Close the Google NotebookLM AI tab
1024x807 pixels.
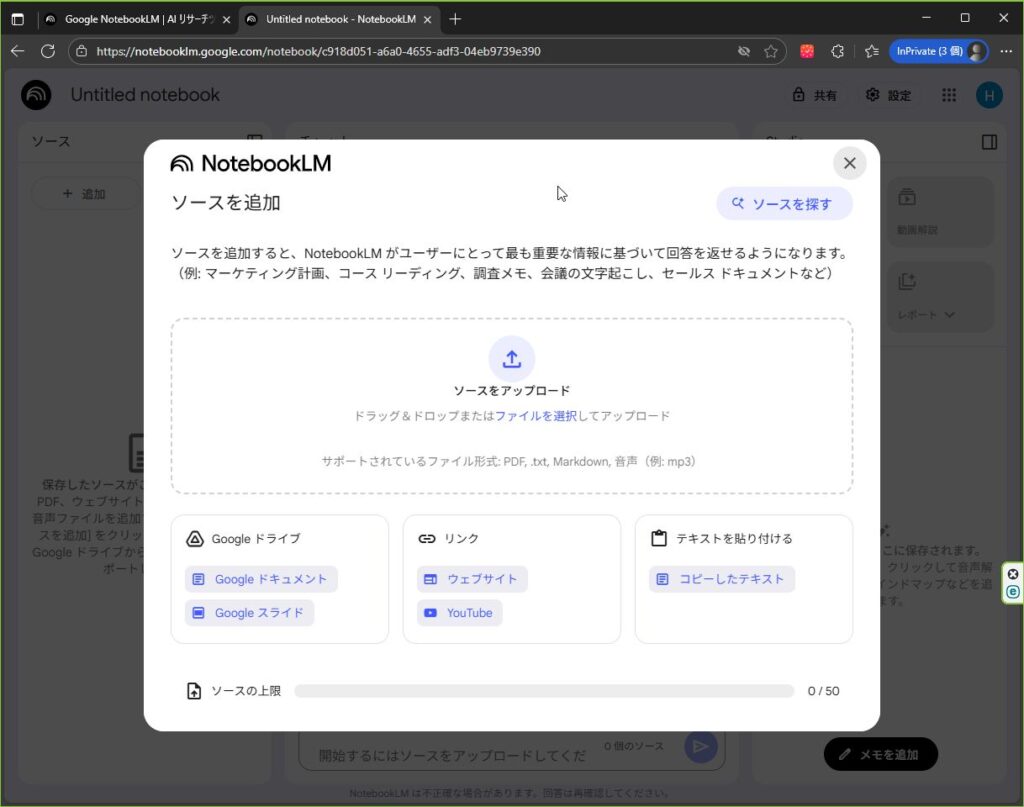227,20
